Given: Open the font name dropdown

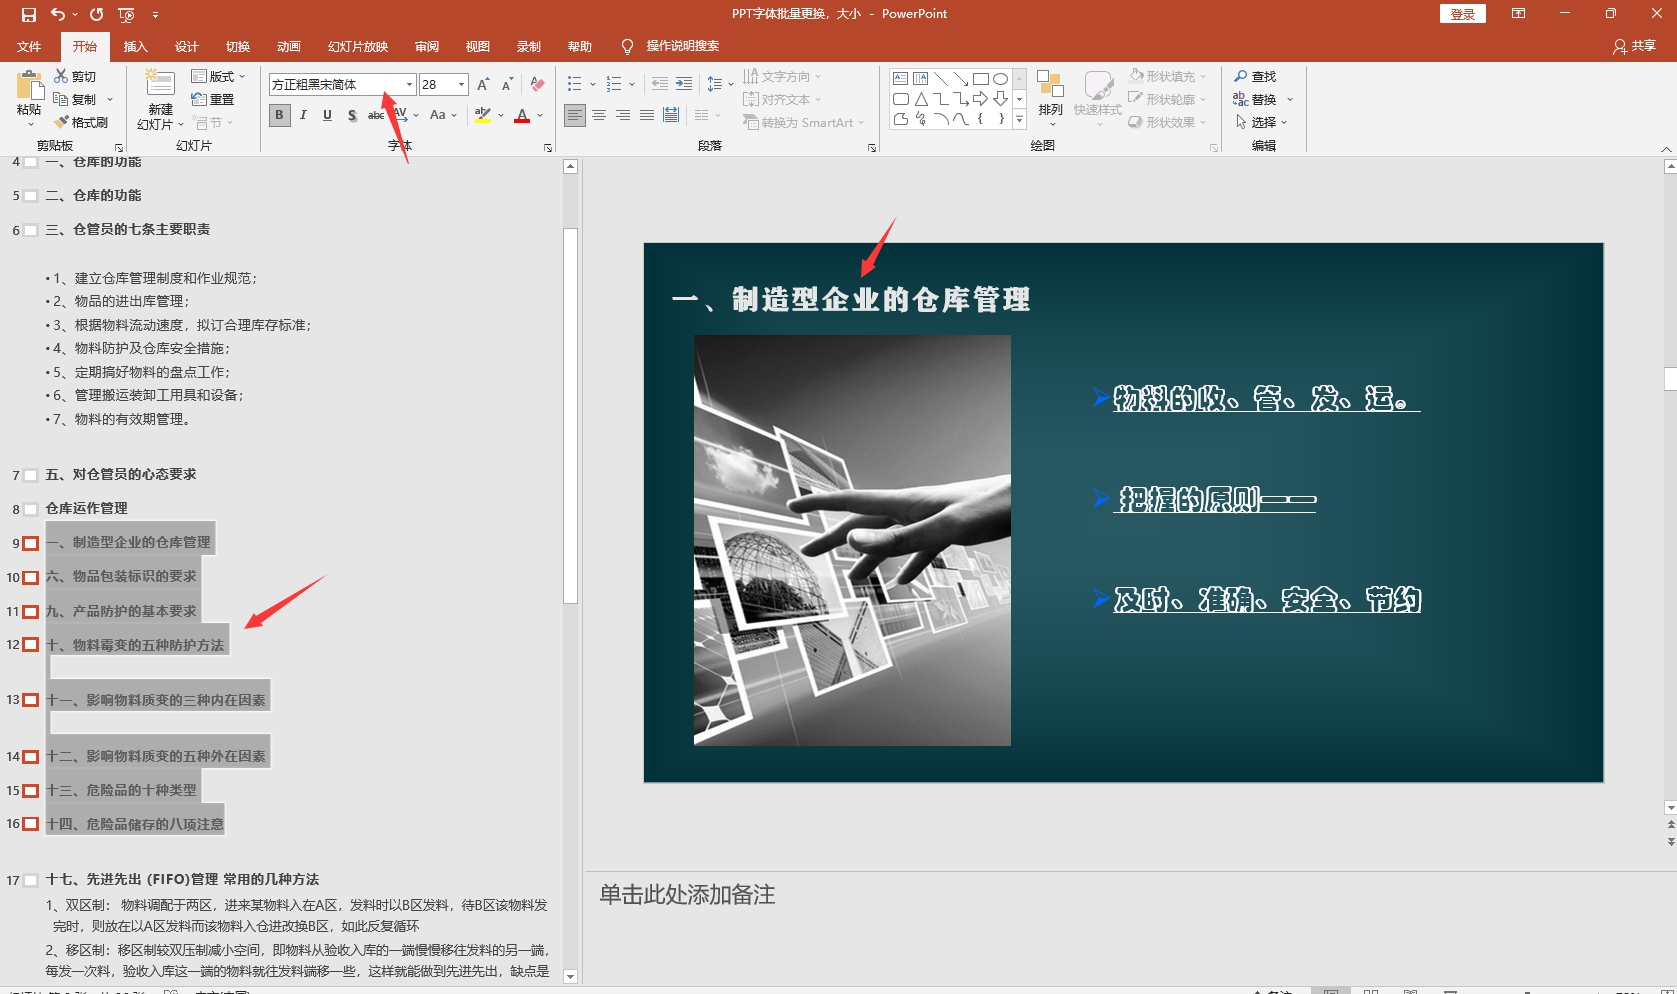Looking at the screenshot, I should pyautogui.click(x=409, y=85).
